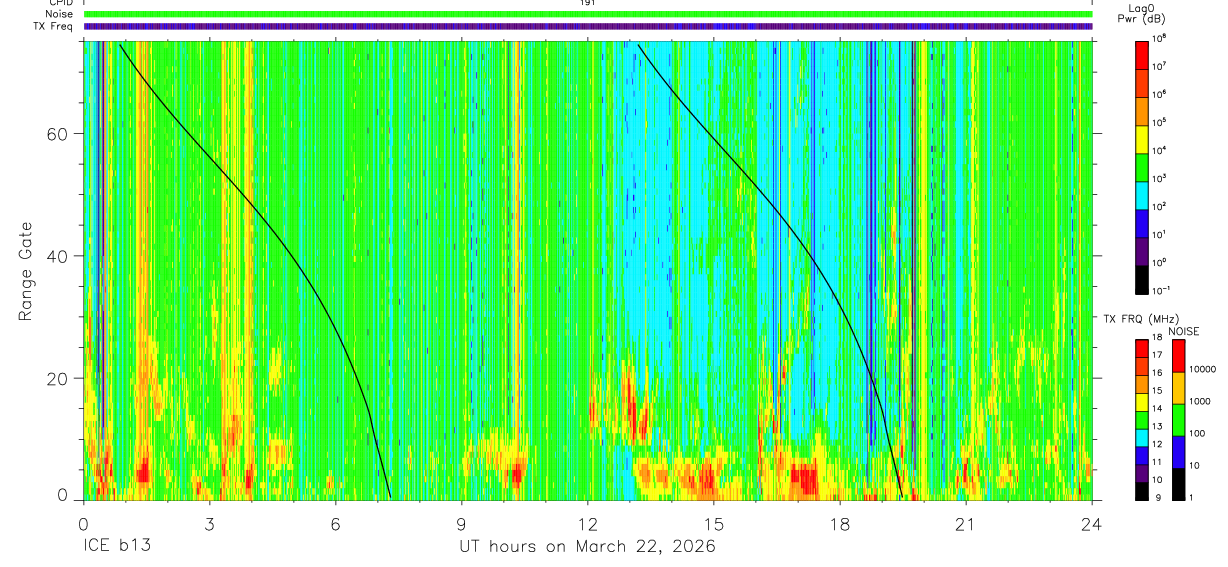This screenshot has height=567, width=1228.
Task: Click the 'Lag0 Pwr (dB)' colorbar title
Action: [1142, 14]
